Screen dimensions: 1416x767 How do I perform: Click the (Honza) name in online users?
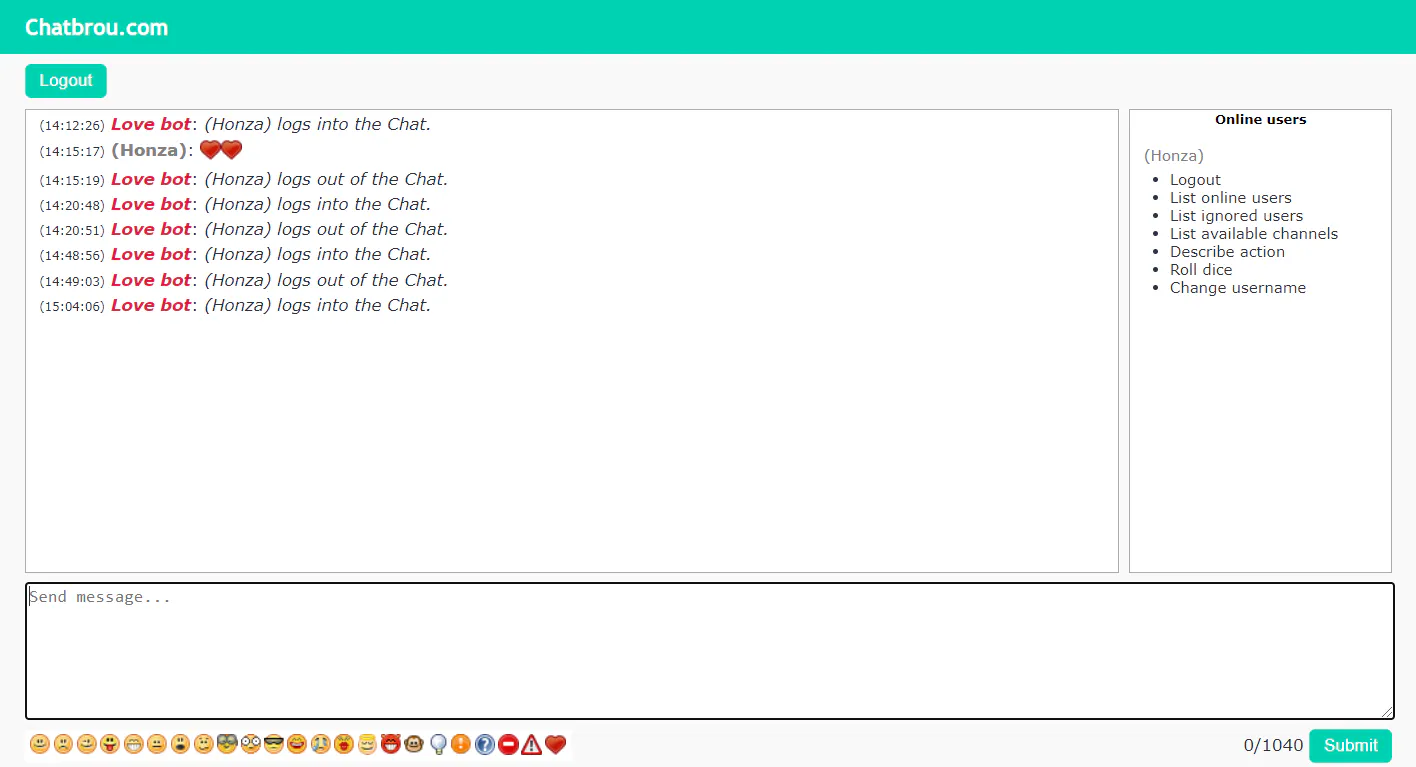pos(1174,156)
